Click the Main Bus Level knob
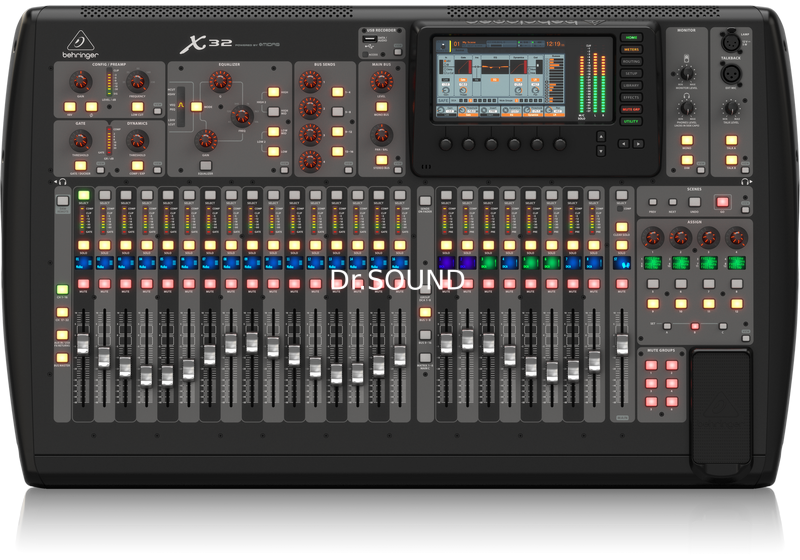The width and height of the screenshot is (800, 560). tap(381, 82)
